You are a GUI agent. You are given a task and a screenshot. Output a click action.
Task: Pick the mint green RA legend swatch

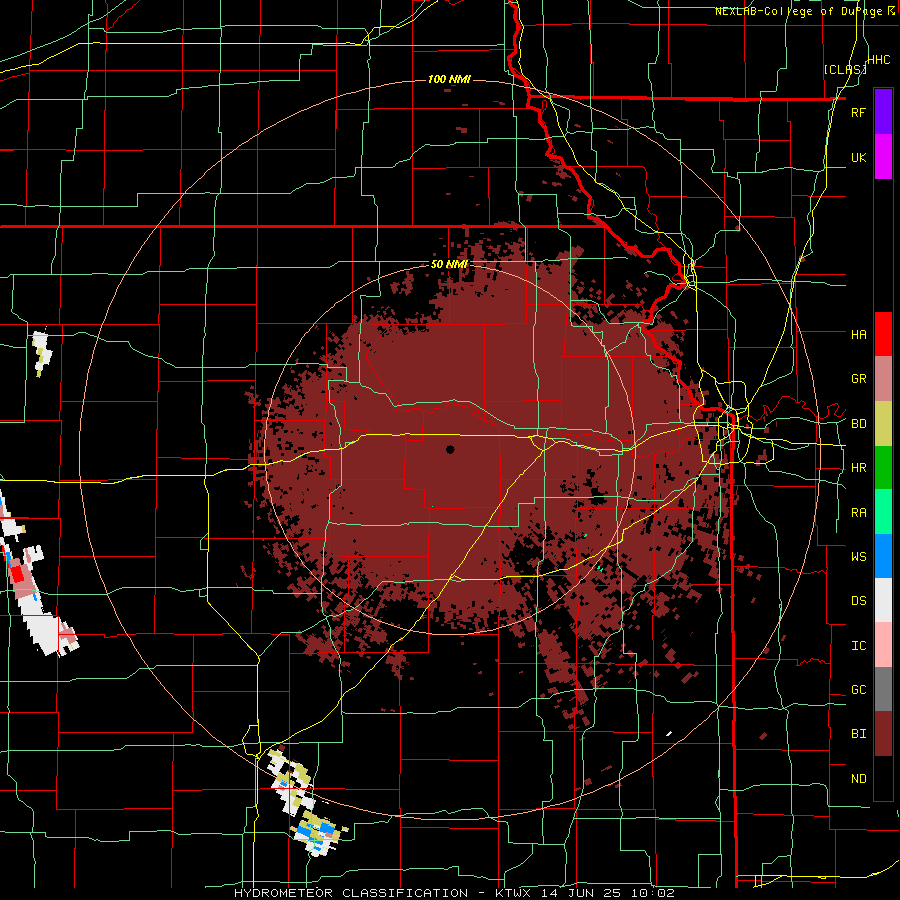click(883, 512)
